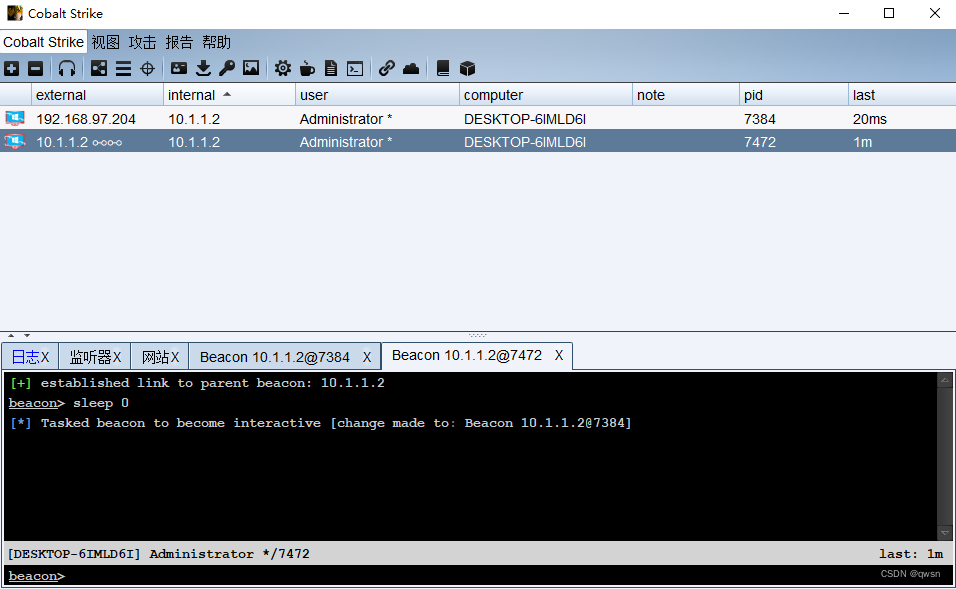This screenshot has height=589, width=956.
Task: Select the Beacon 10.1.1.2@7472 tab
Action: [x=466, y=355]
